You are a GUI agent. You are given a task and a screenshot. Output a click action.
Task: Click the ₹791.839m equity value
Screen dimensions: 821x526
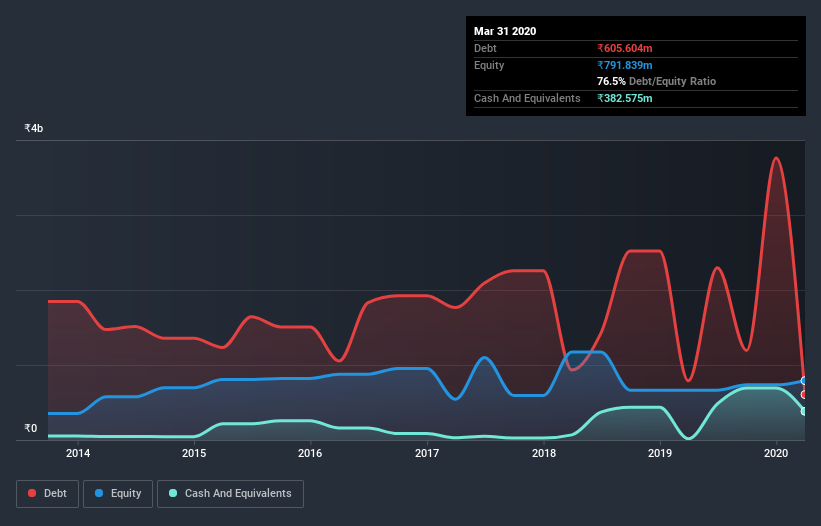pos(625,65)
